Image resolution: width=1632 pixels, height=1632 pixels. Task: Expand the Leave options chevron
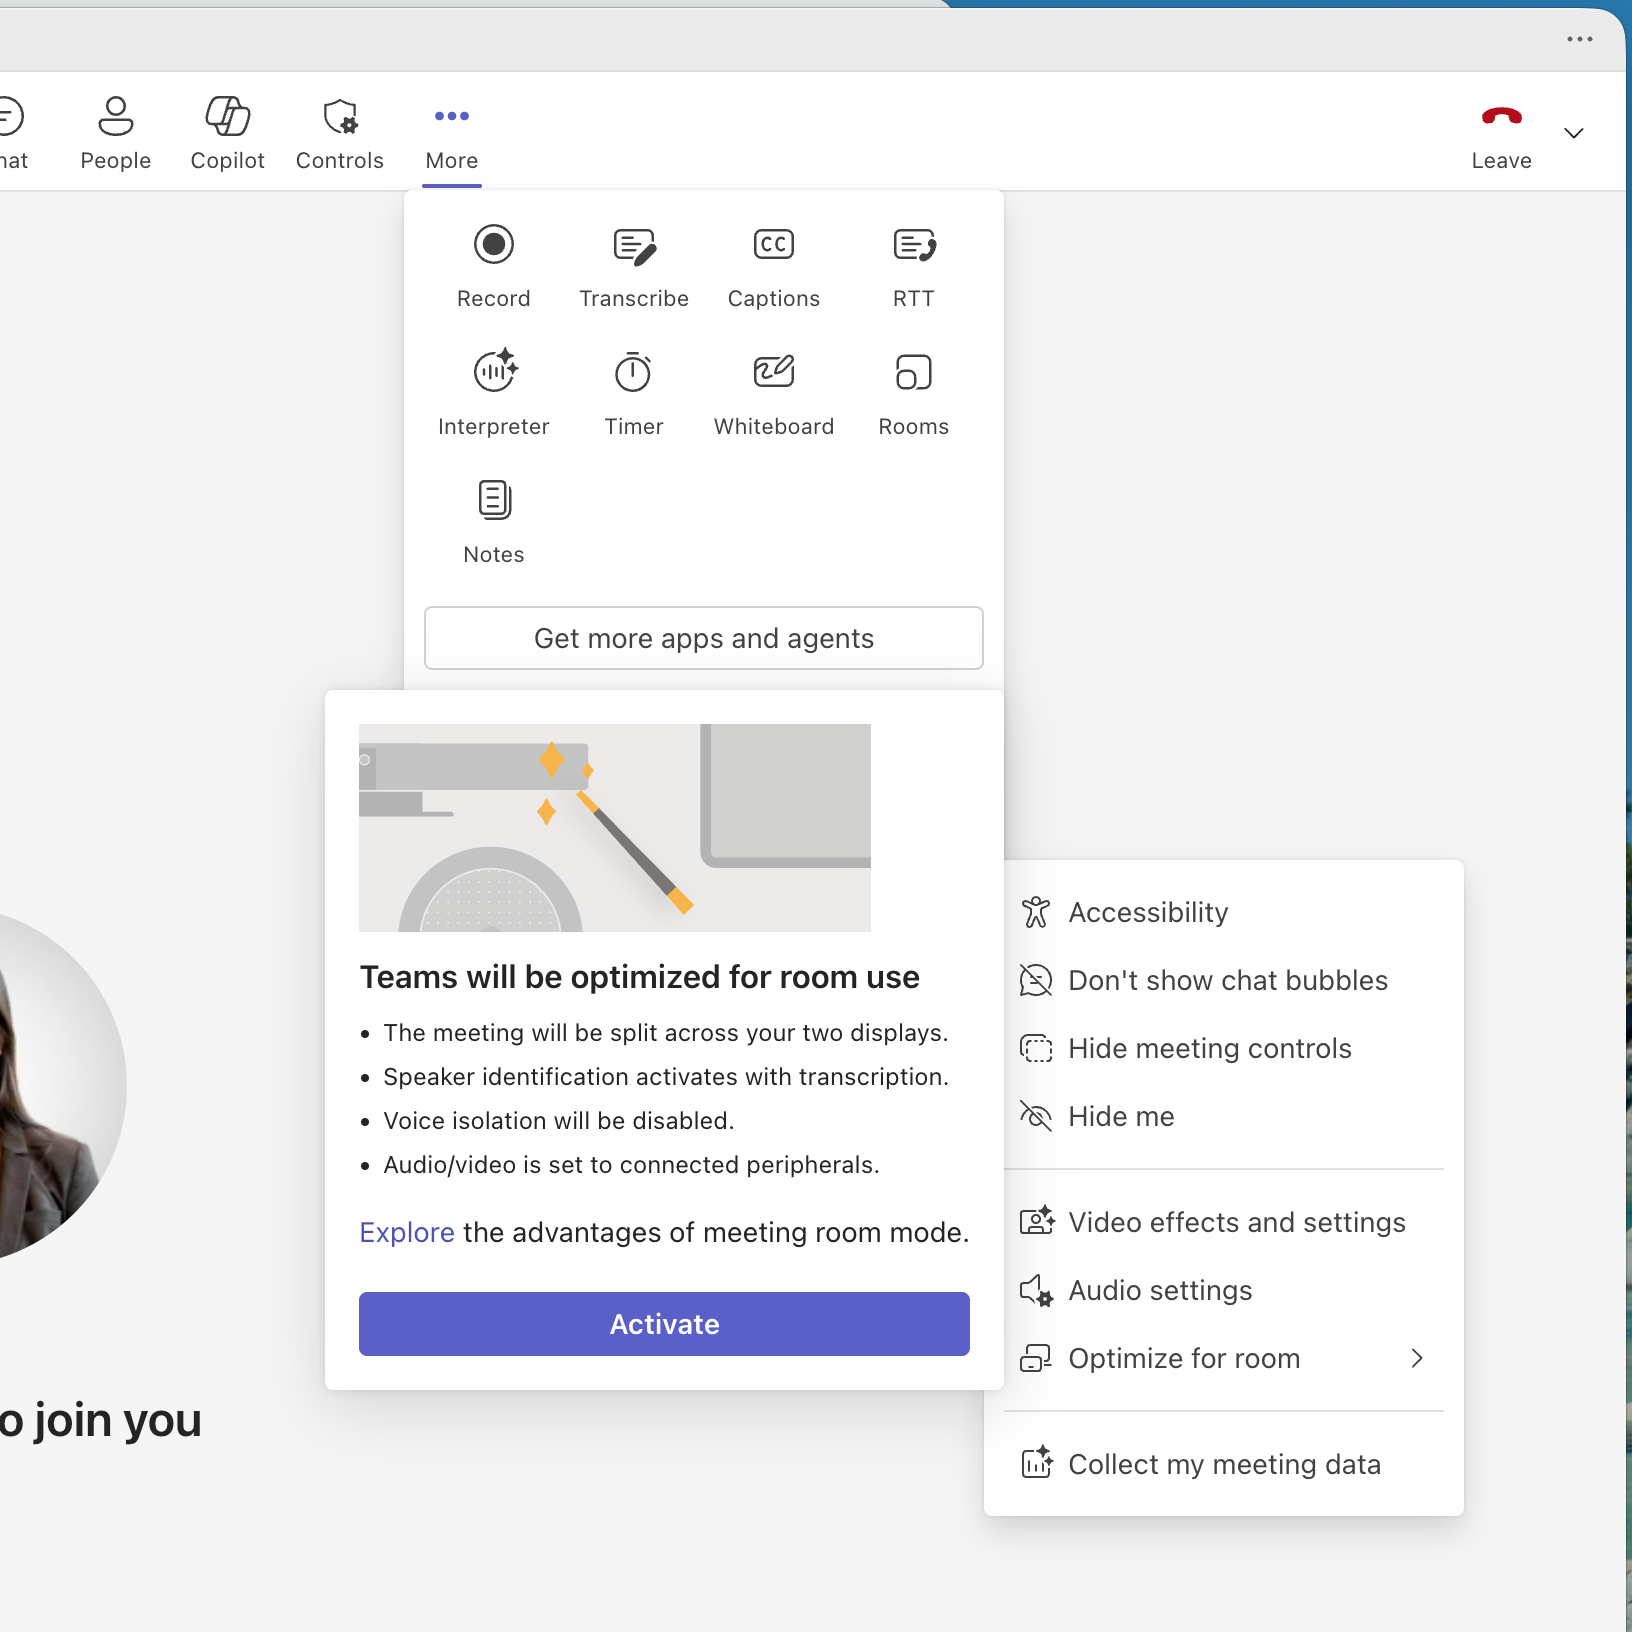coord(1574,133)
